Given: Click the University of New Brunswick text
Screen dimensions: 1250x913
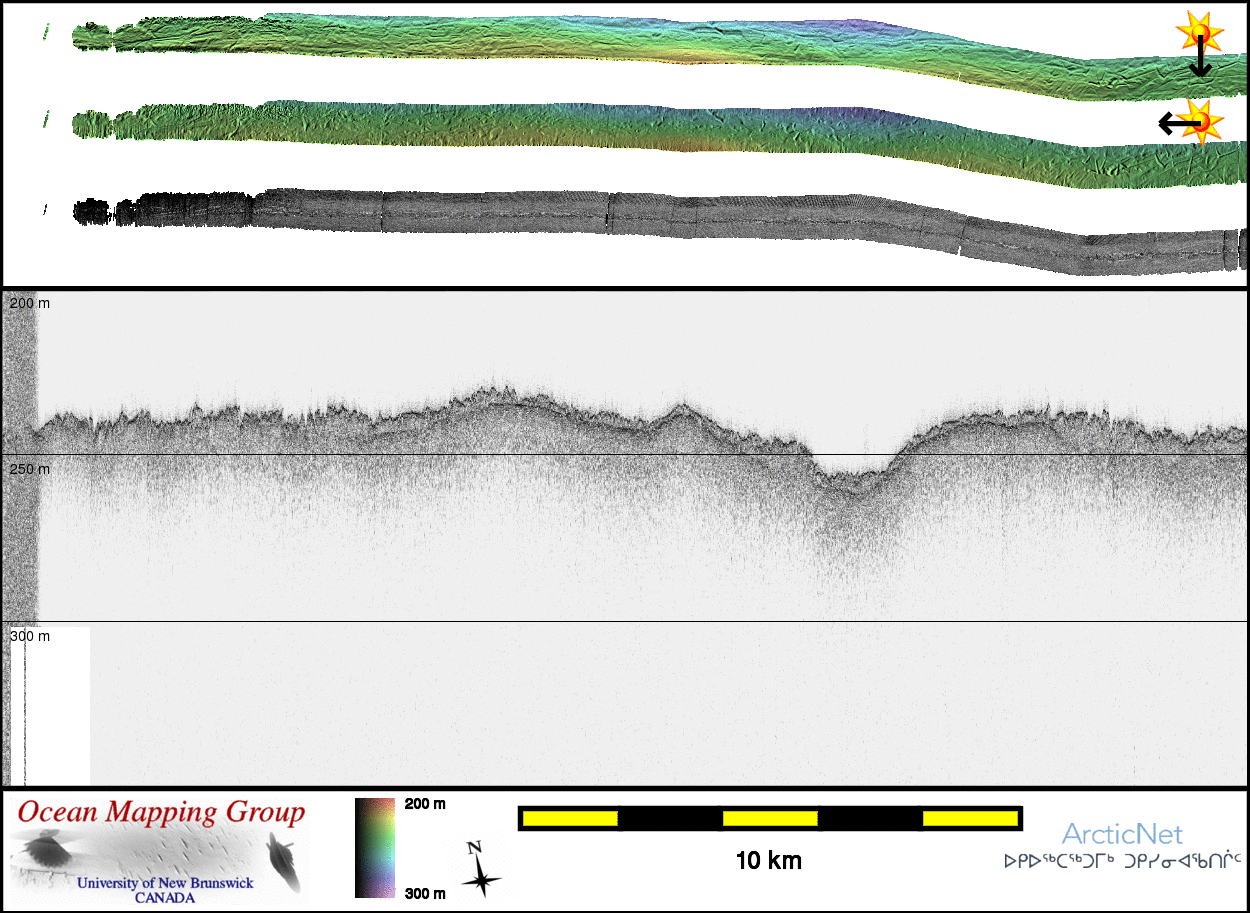Looking at the screenshot, I should (165, 884).
